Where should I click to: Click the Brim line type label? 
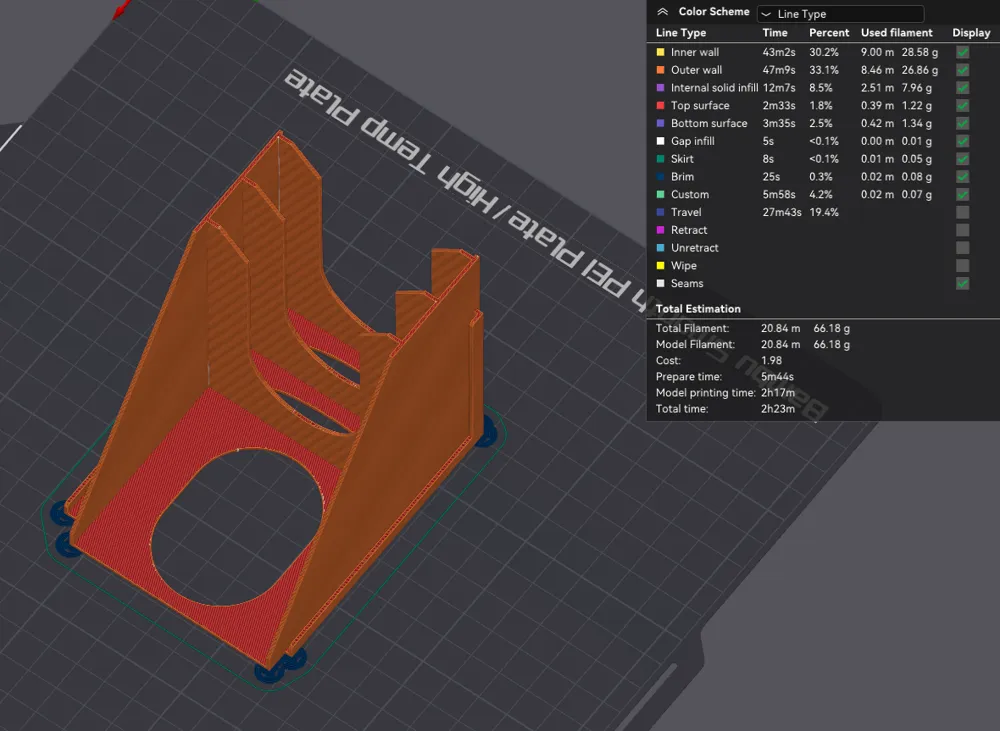coord(682,177)
